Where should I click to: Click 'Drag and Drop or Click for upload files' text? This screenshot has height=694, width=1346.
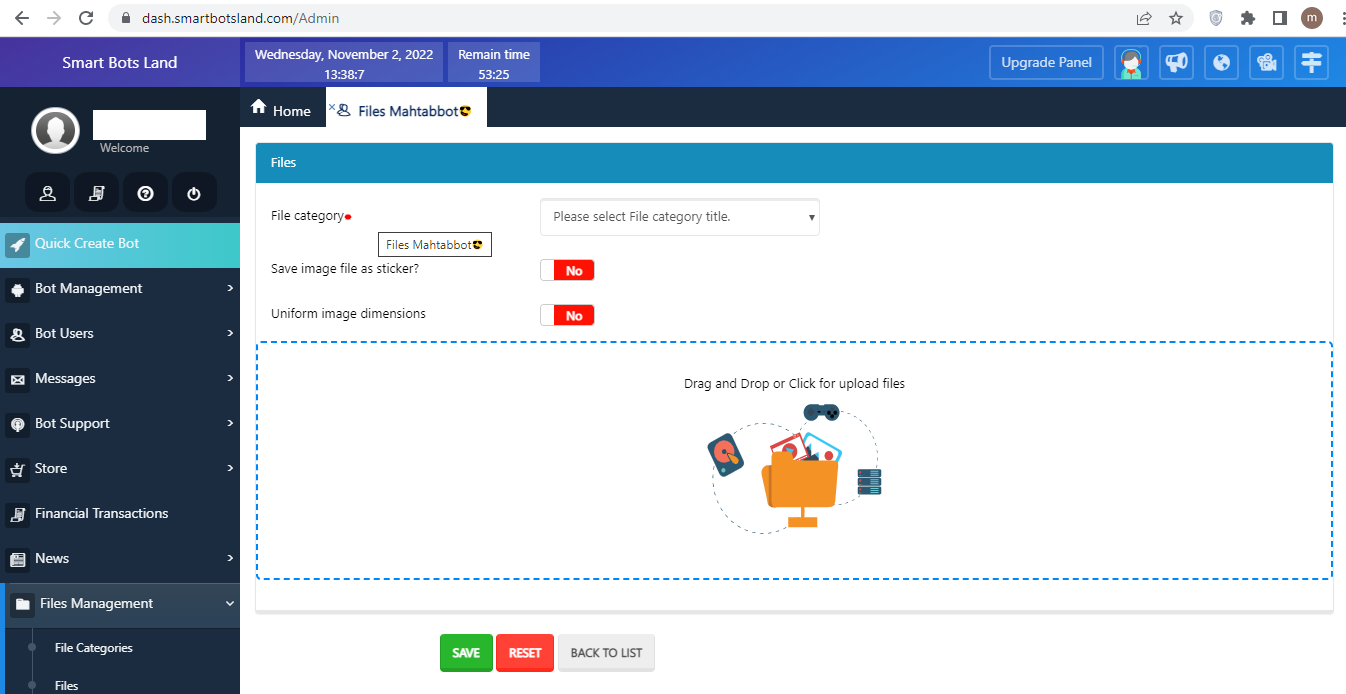794,383
